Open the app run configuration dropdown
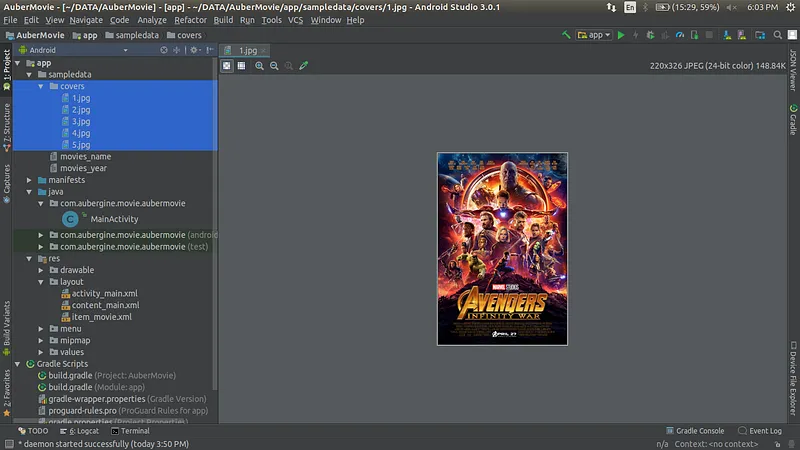Image resolution: width=800 pixels, height=450 pixels. point(594,35)
